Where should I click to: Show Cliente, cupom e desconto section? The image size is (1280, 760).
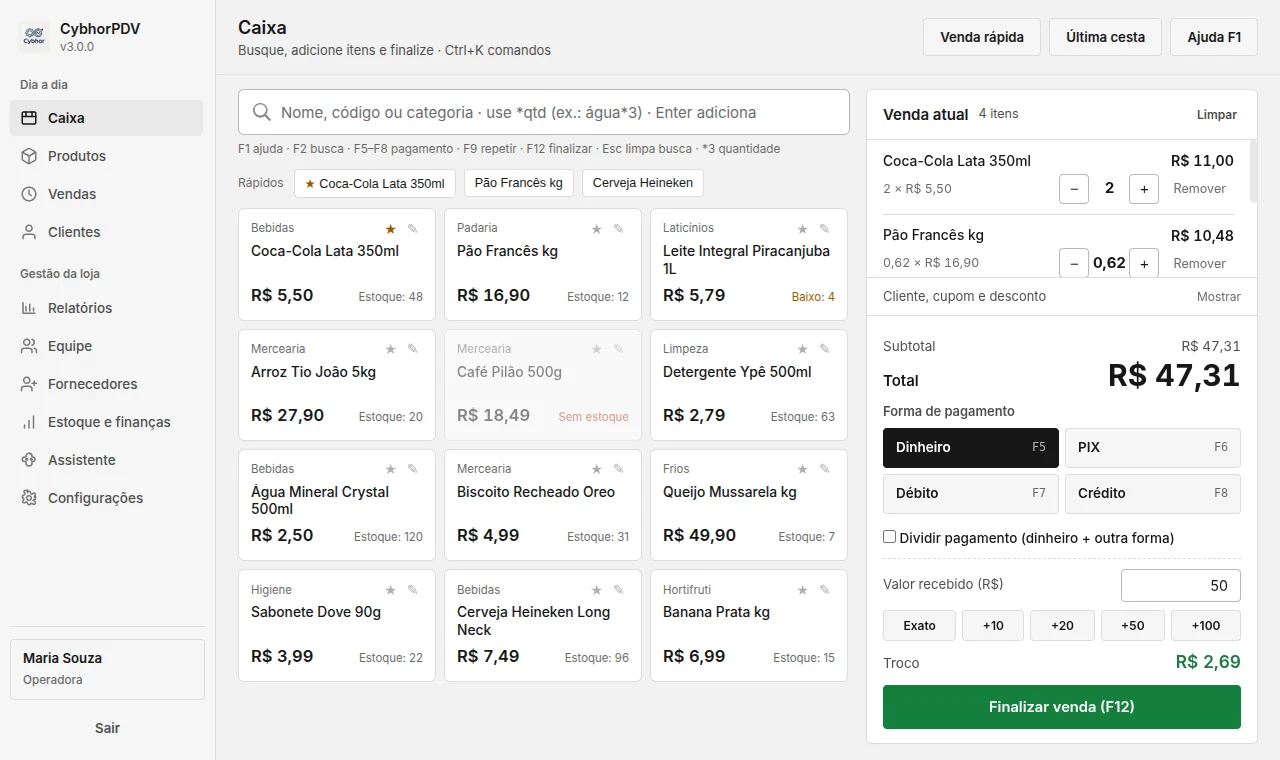1218,297
